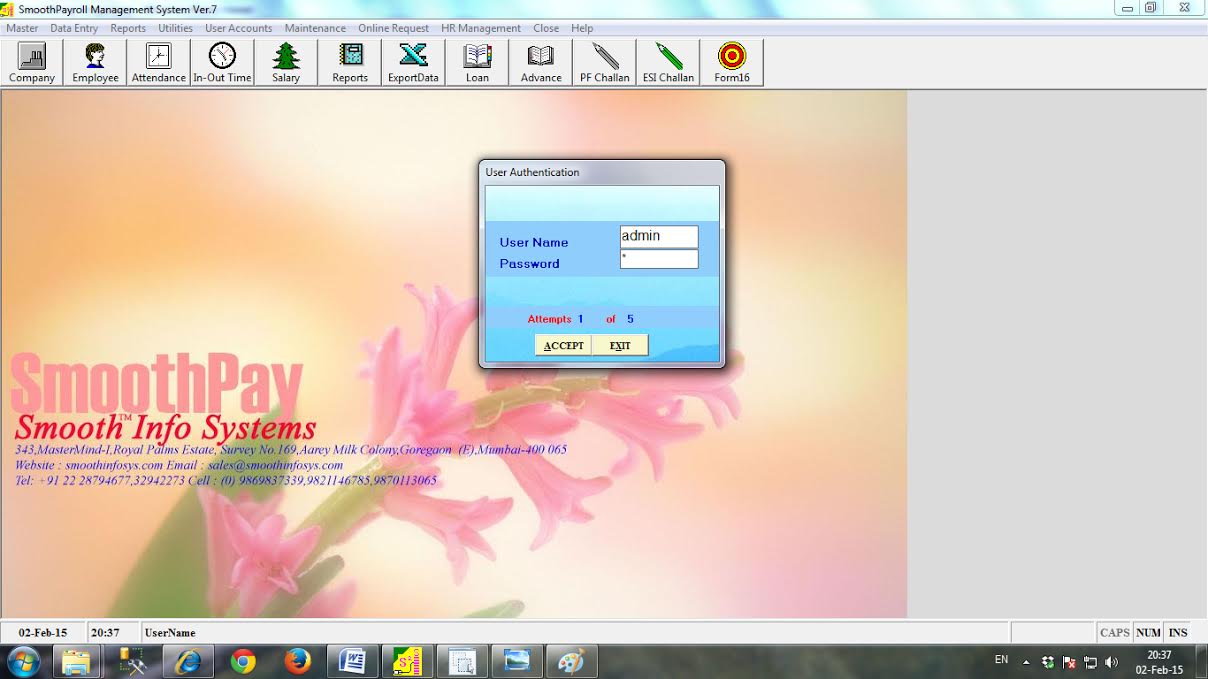Open Windows Explorer from the taskbar

[77, 661]
